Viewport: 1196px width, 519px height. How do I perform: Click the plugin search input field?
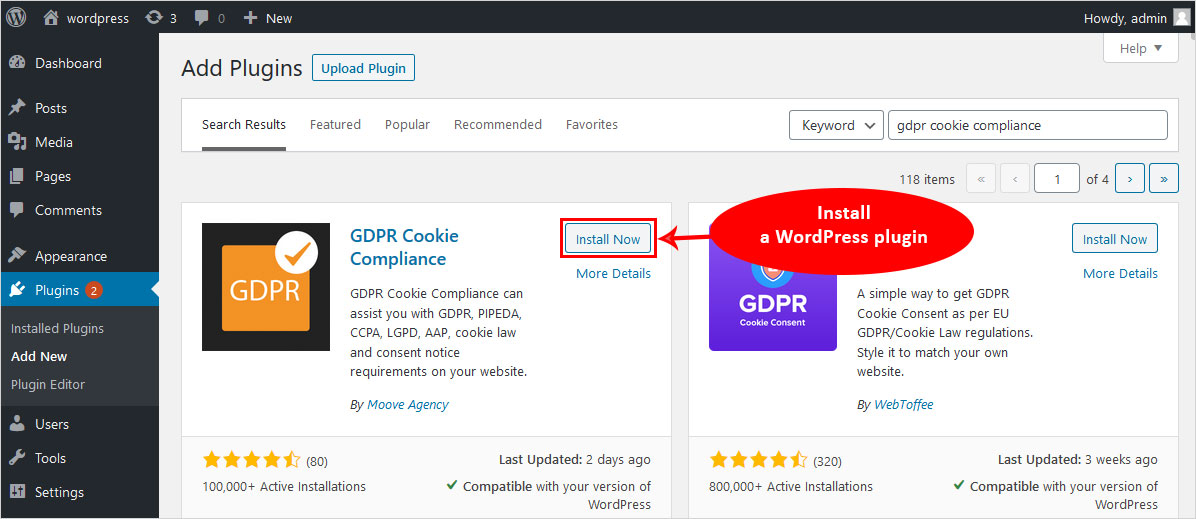click(x=1027, y=125)
